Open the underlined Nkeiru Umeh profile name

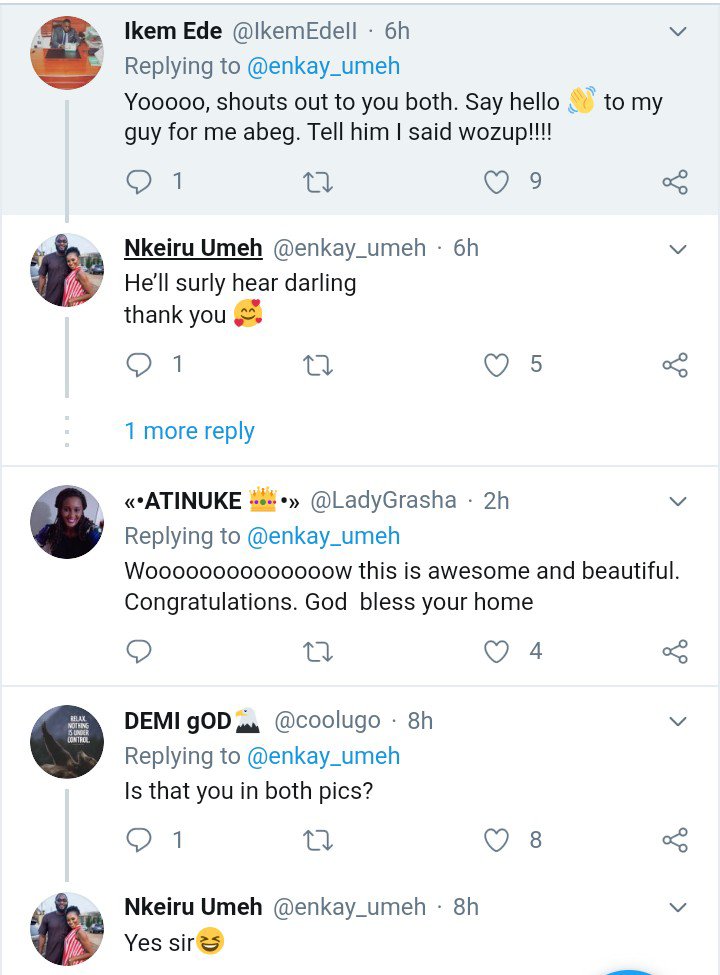click(x=193, y=248)
